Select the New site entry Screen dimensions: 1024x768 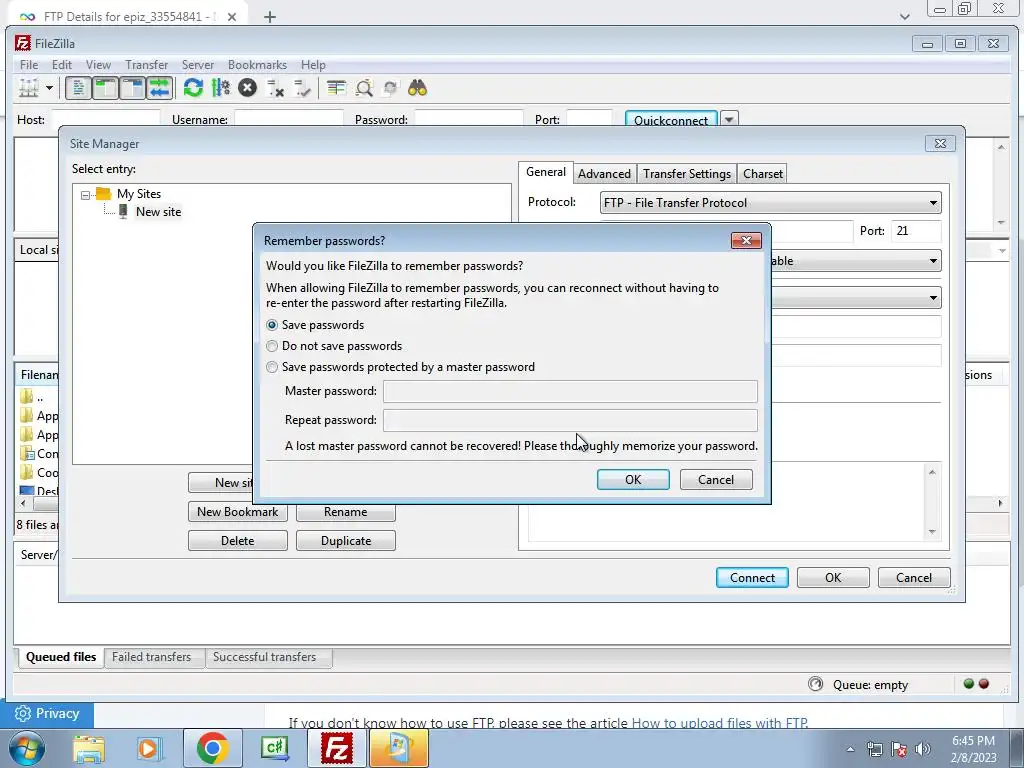point(158,212)
